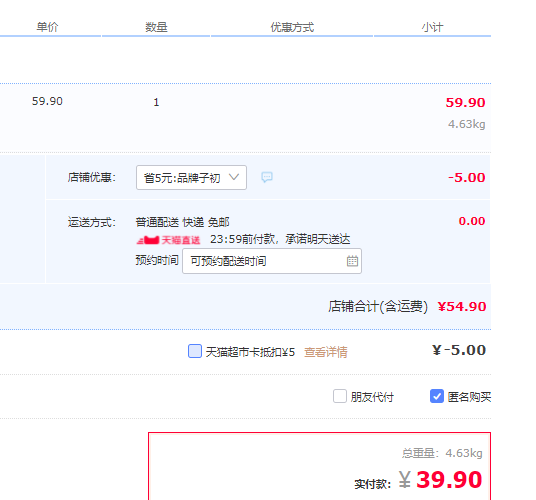The height and width of the screenshot is (500, 536).
Task: Expand the 省5元:品牌子初 discount dropdown
Action: [x=191, y=177]
